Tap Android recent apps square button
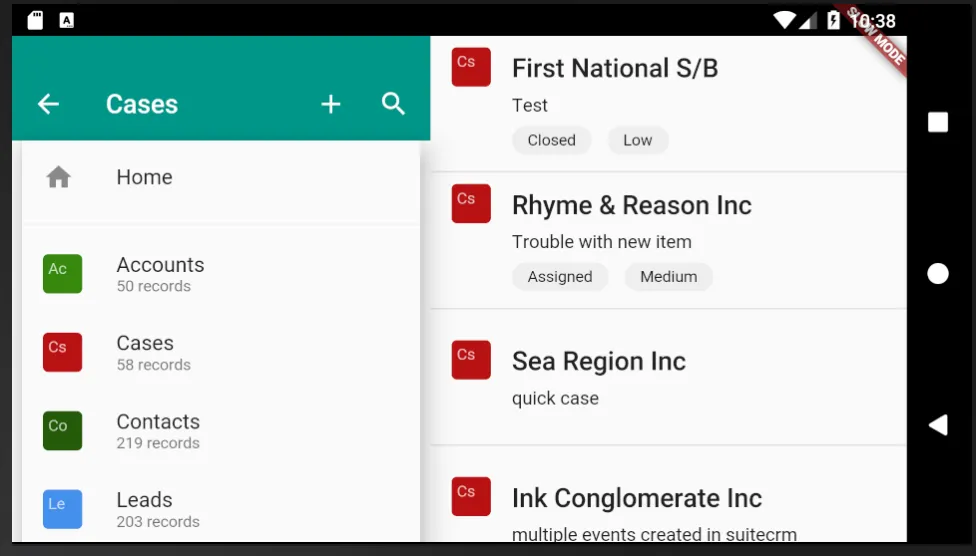Image resolution: width=976 pixels, height=556 pixels. click(x=938, y=122)
